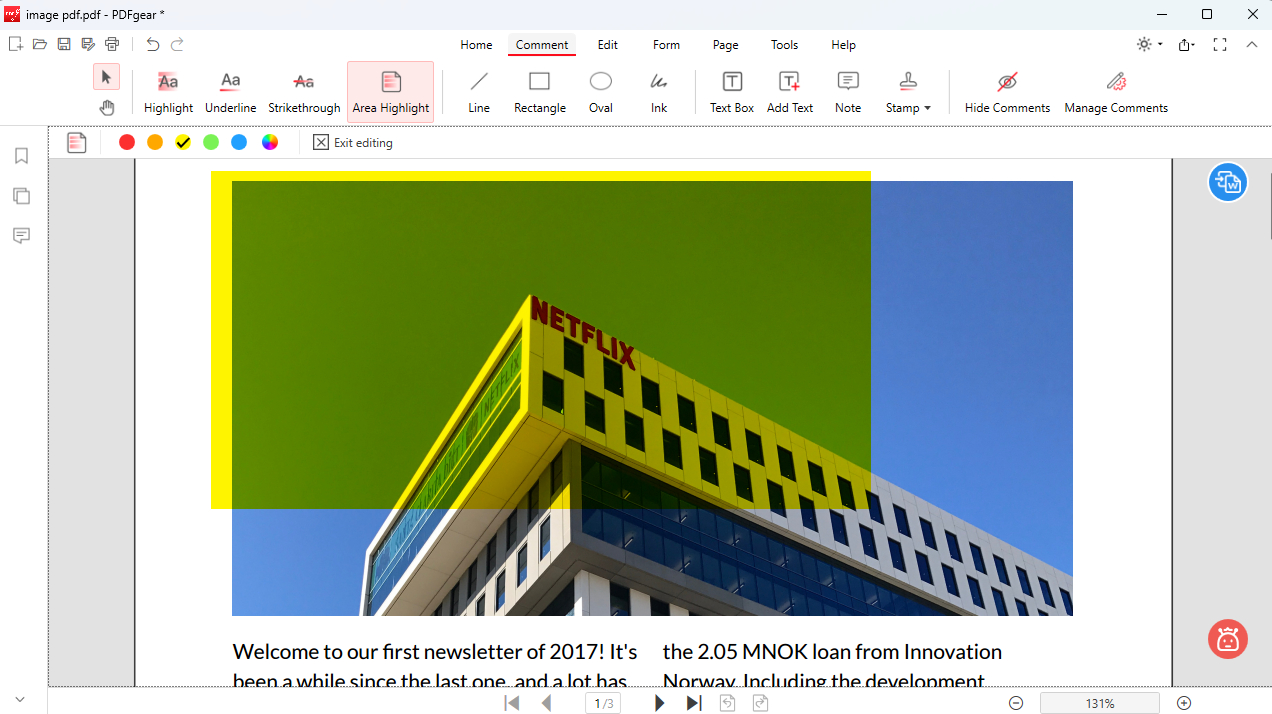Toggle Hide Comments
Image resolution: width=1272 pixels, height=714 pixels.
(x=1007, y=92)
